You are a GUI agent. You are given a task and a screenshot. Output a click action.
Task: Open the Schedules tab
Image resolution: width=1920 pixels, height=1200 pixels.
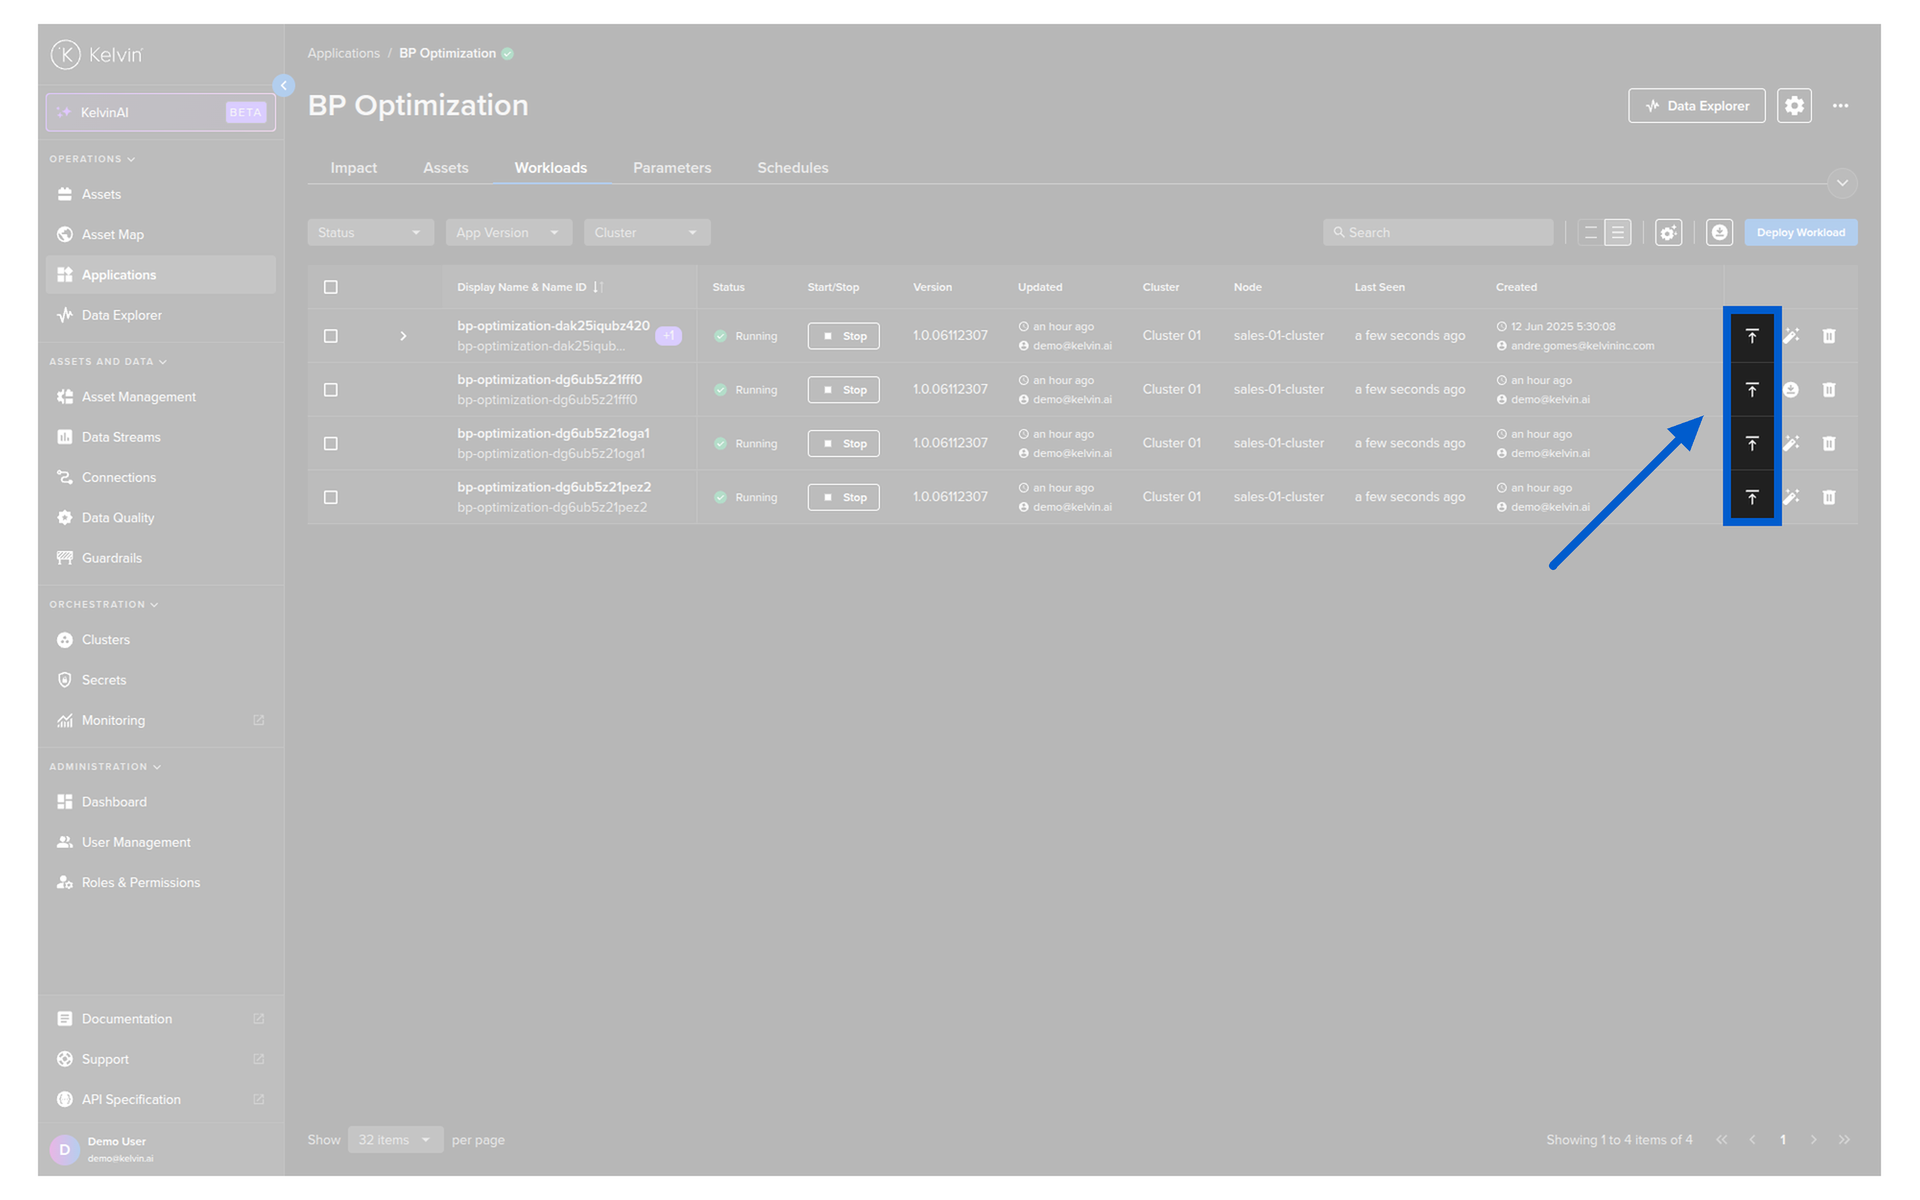coord(792,168)
